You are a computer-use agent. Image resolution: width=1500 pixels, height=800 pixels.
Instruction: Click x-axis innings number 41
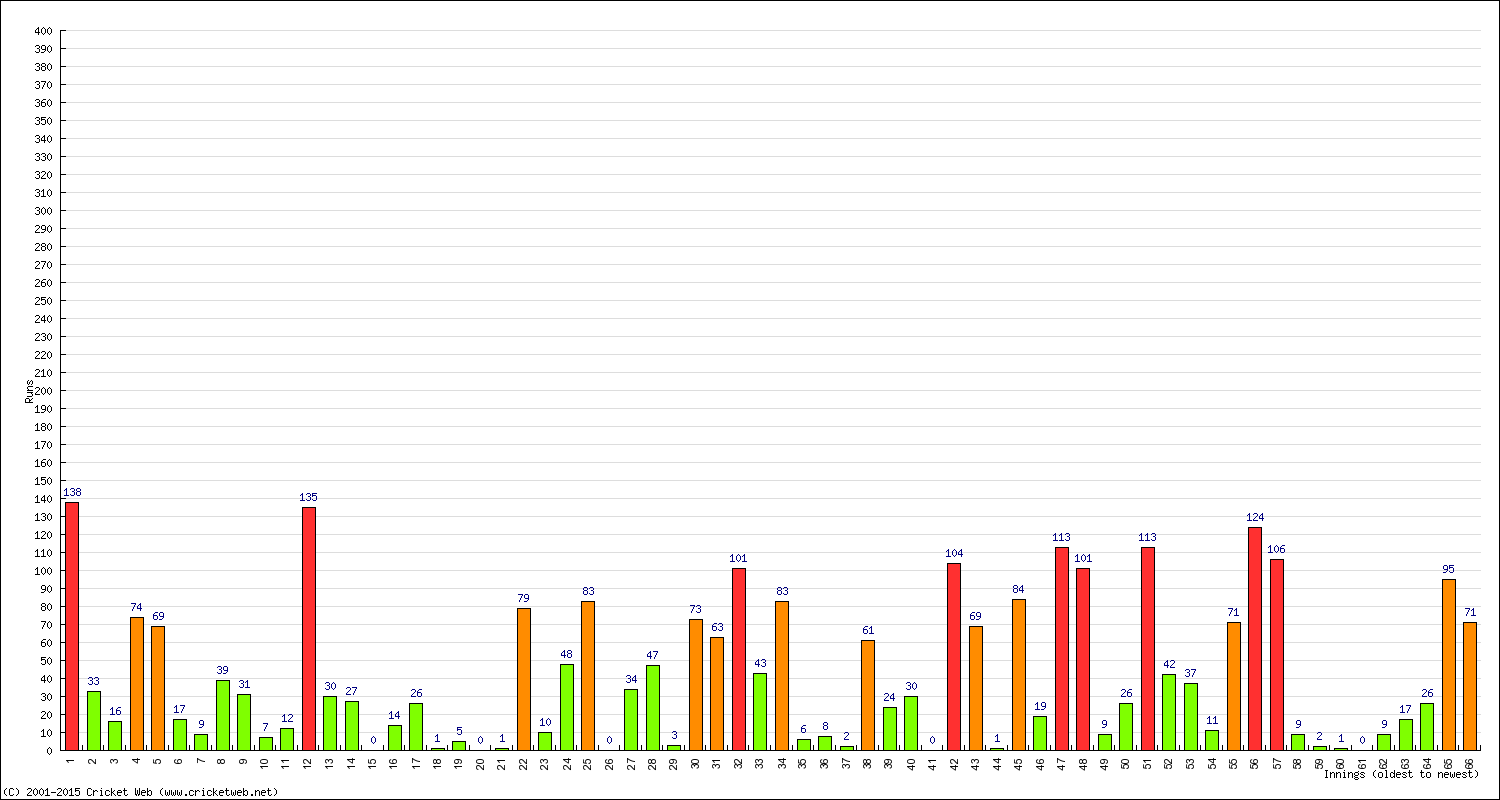coord(932,762)
